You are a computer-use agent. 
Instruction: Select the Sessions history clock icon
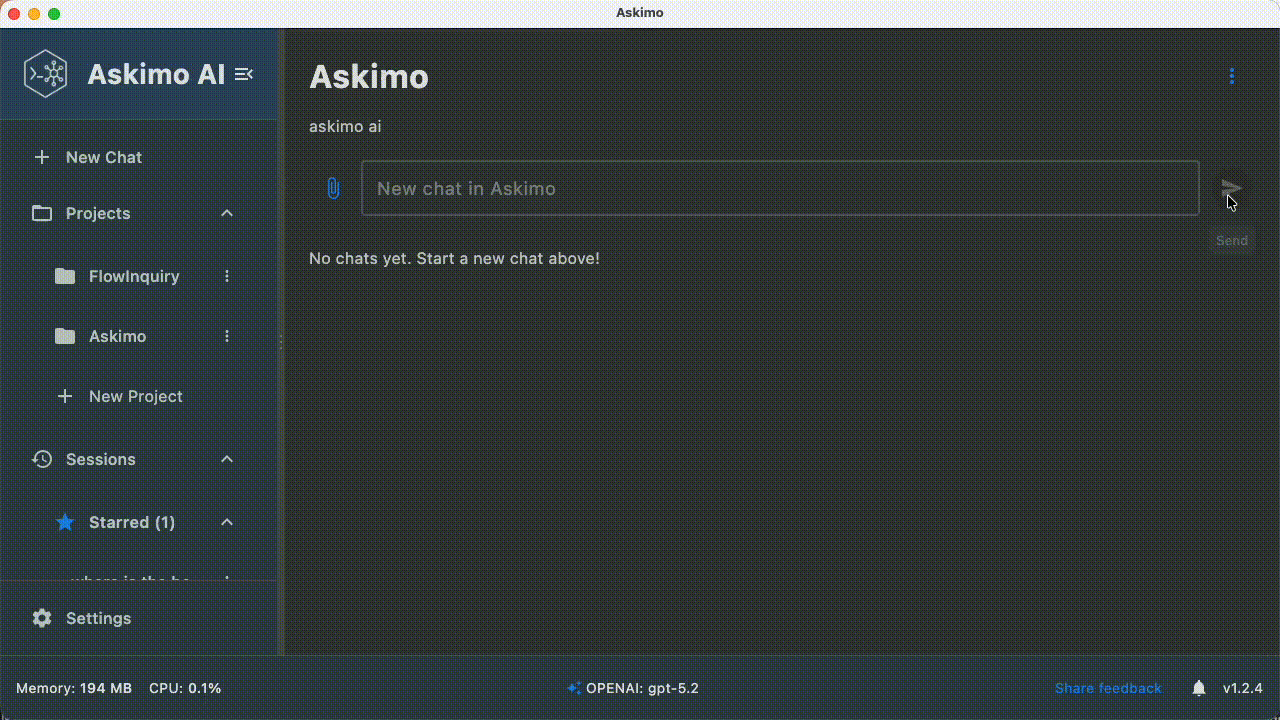tap(41, 459)
